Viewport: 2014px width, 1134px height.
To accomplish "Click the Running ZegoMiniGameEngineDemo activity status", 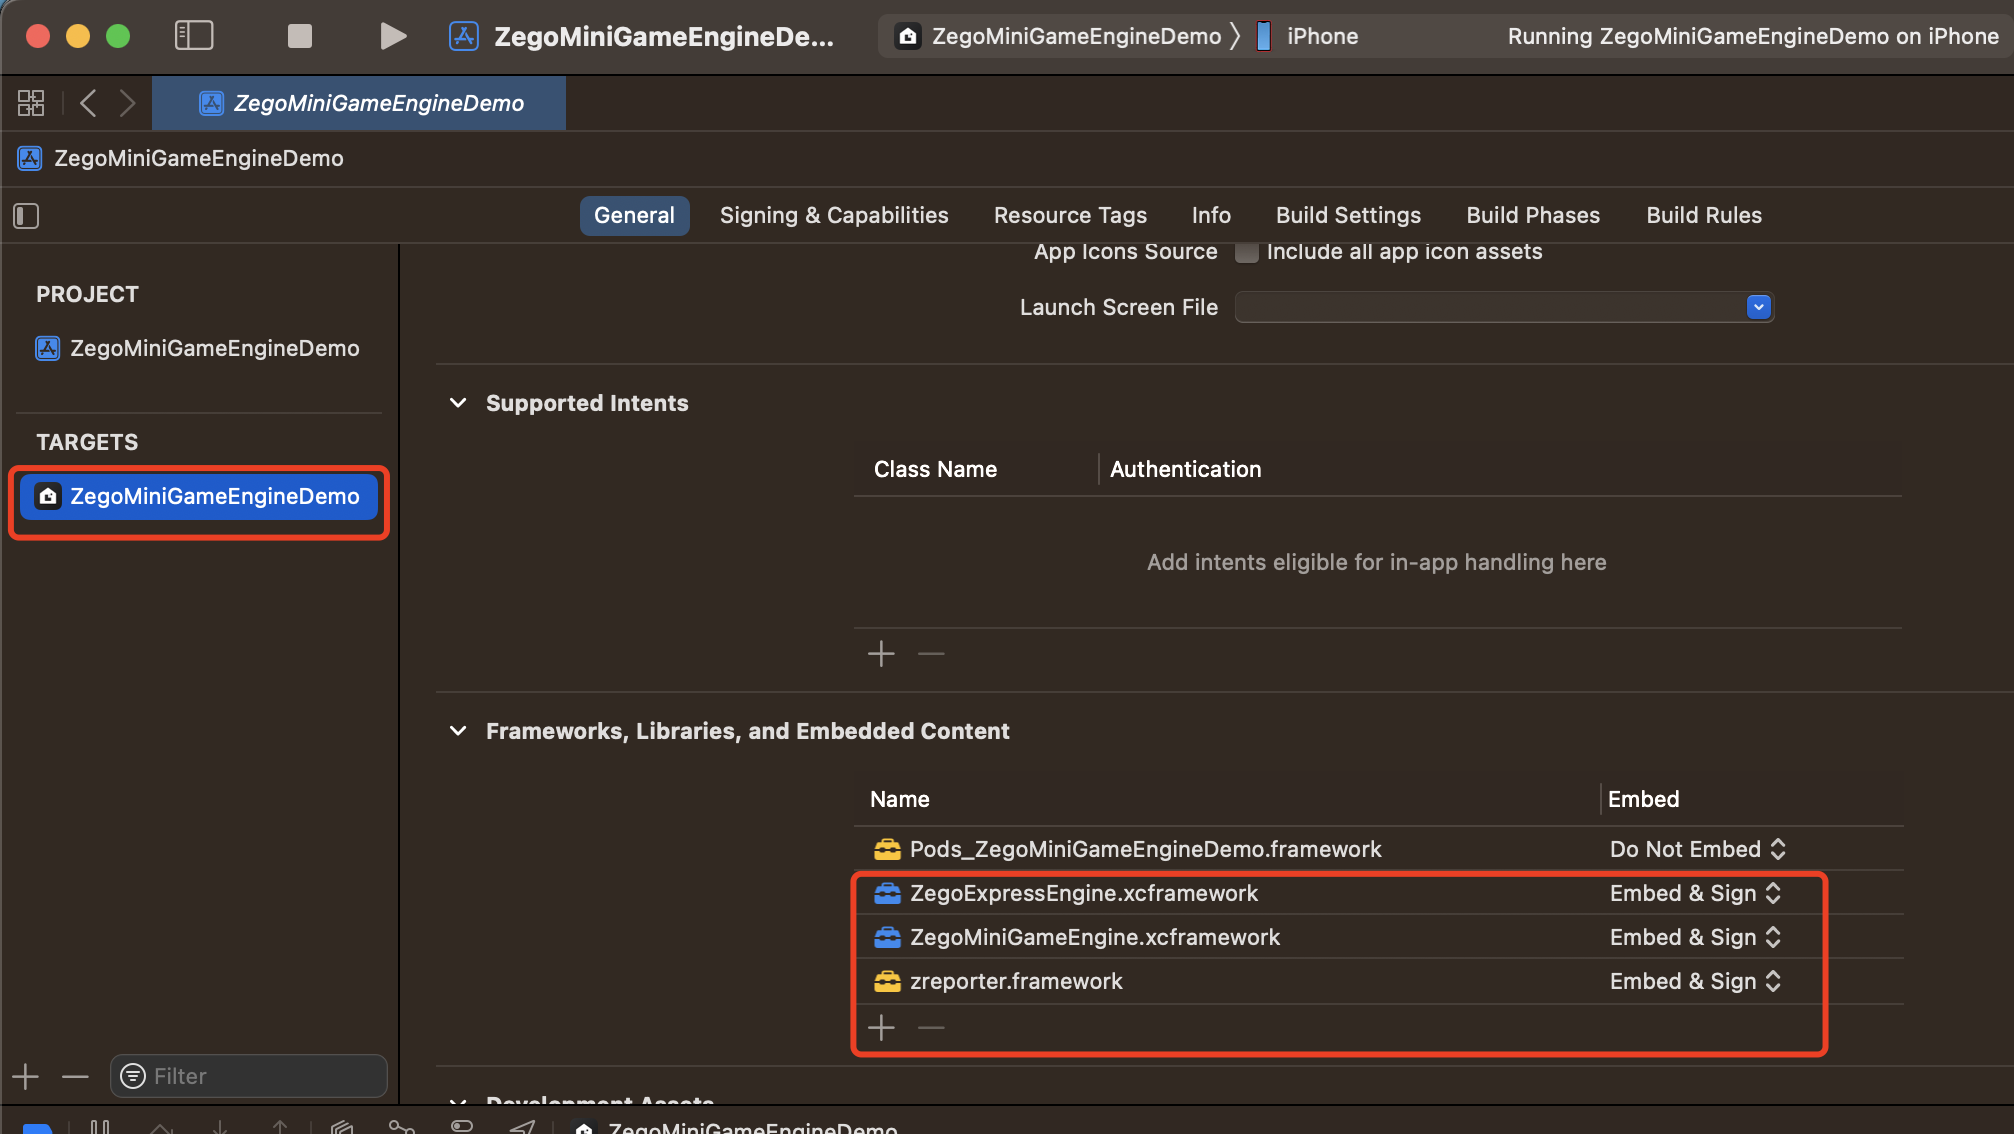I will [x=1752, y=36].
